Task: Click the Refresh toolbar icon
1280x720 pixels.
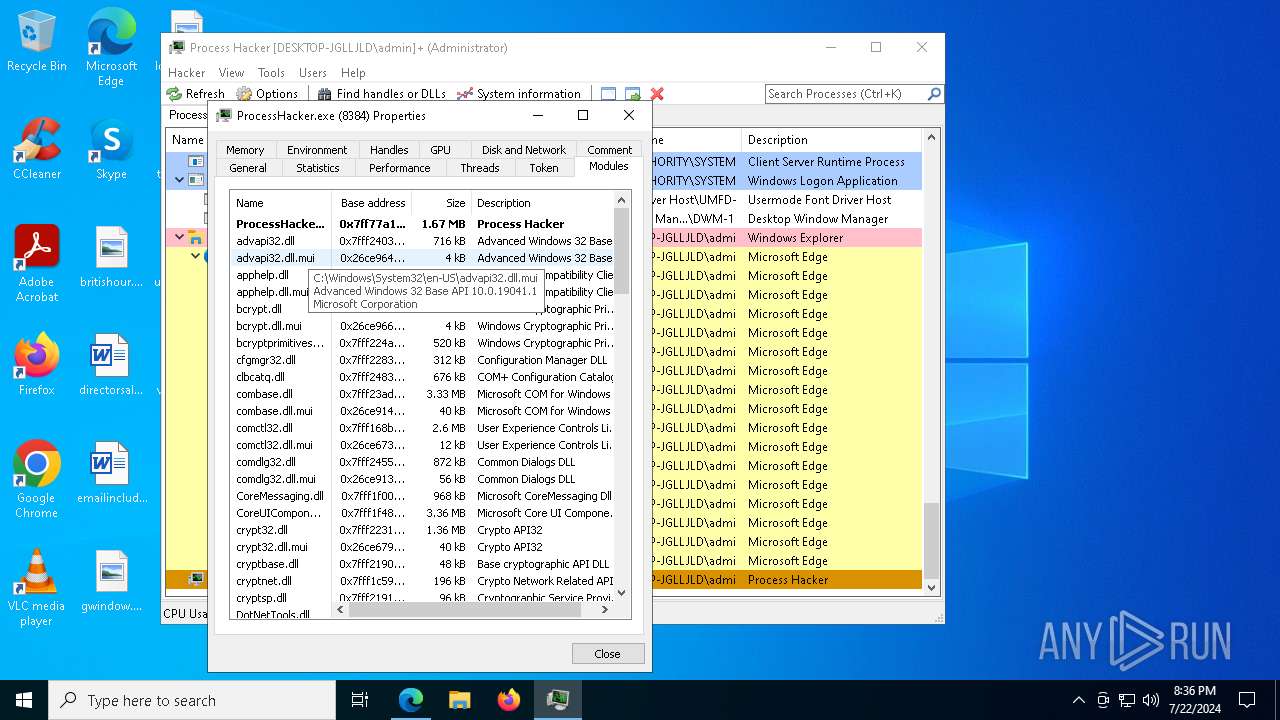Action: coord(175,94)
